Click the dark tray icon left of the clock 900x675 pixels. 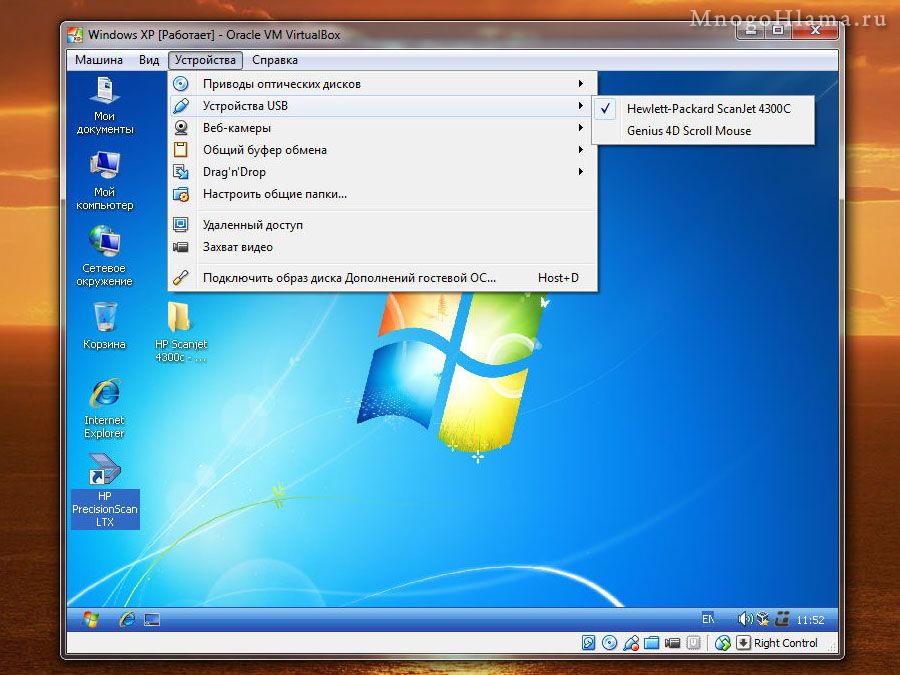point(782,619)
